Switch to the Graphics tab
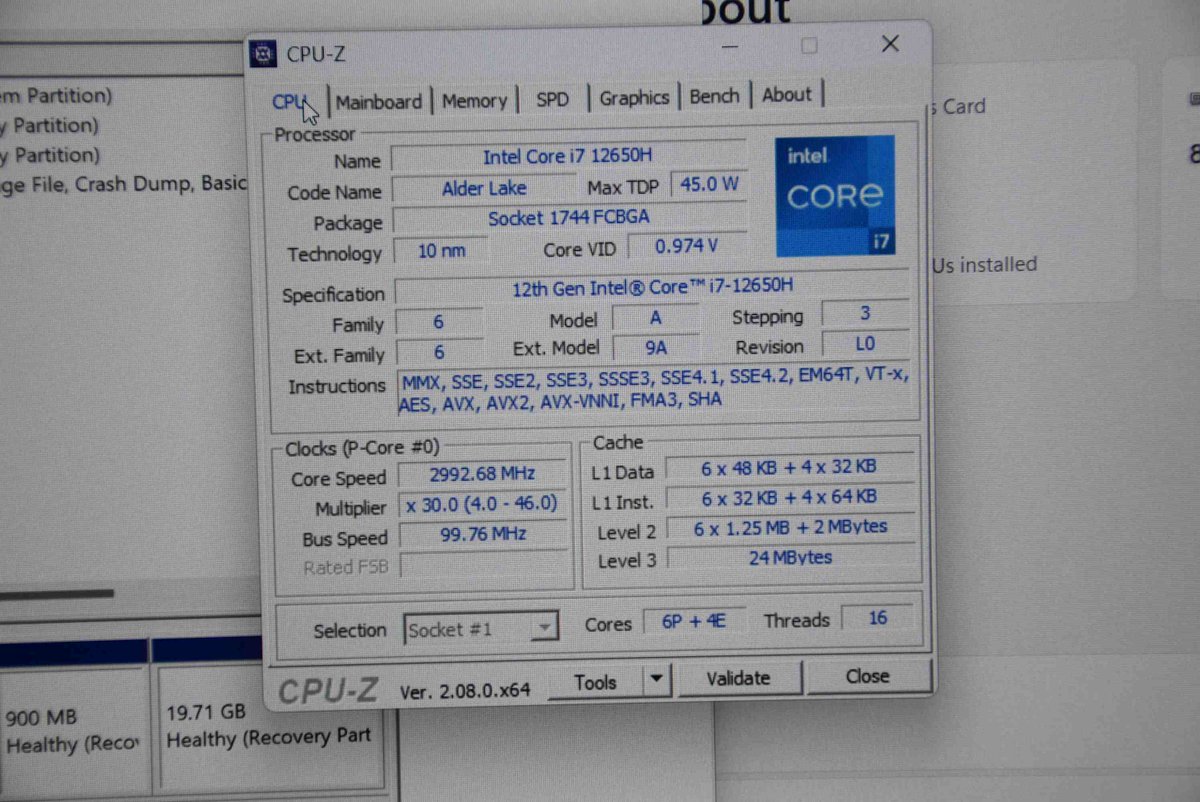Screen dimensions: 1200x802 click(634, 98)
